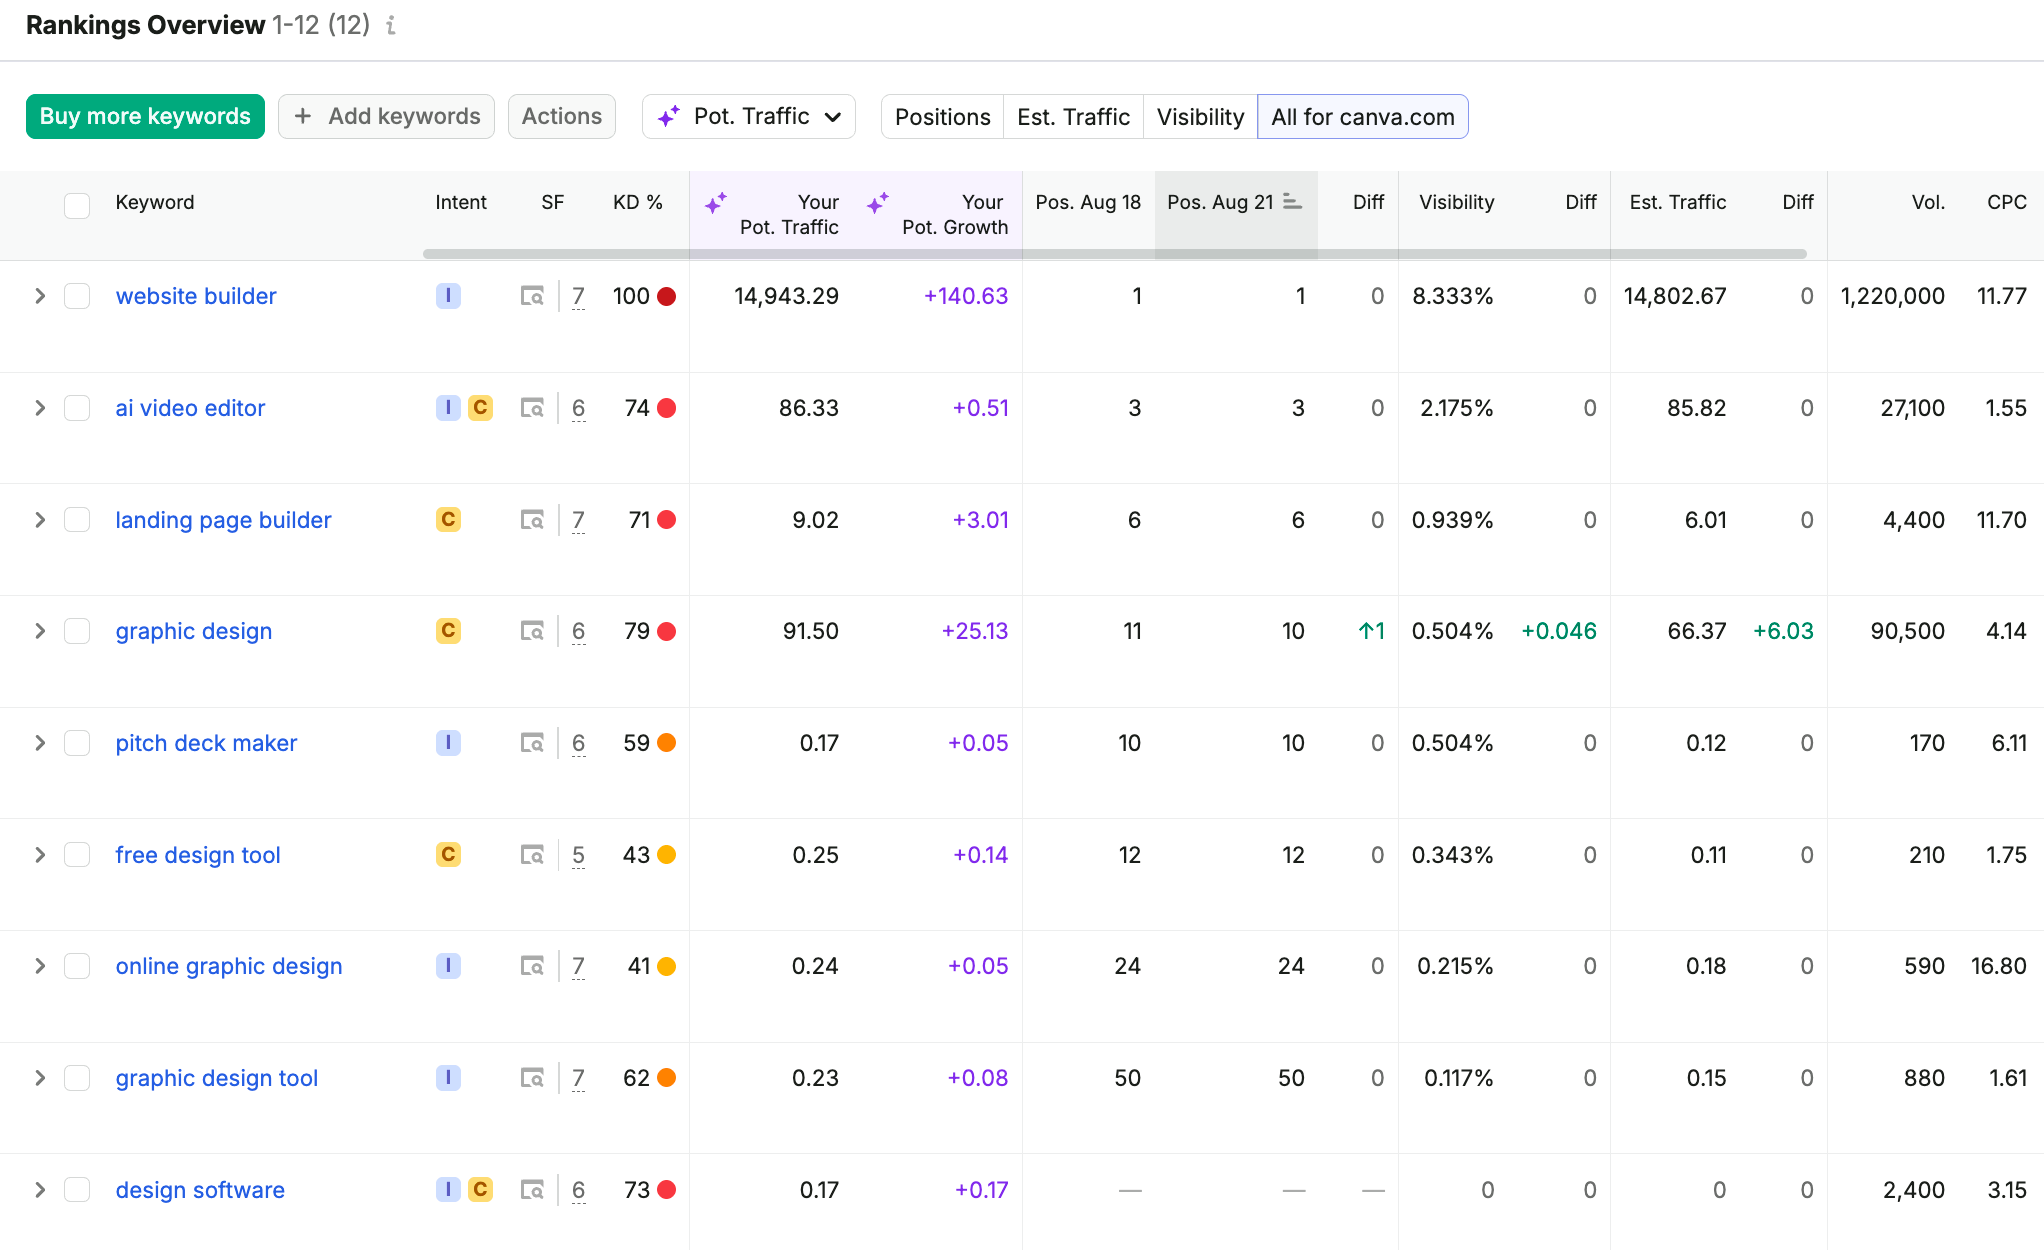Open SERP snapshot icon for online graphic design
Viewport: 2044px width, 1250px height.
click(532, 966)
